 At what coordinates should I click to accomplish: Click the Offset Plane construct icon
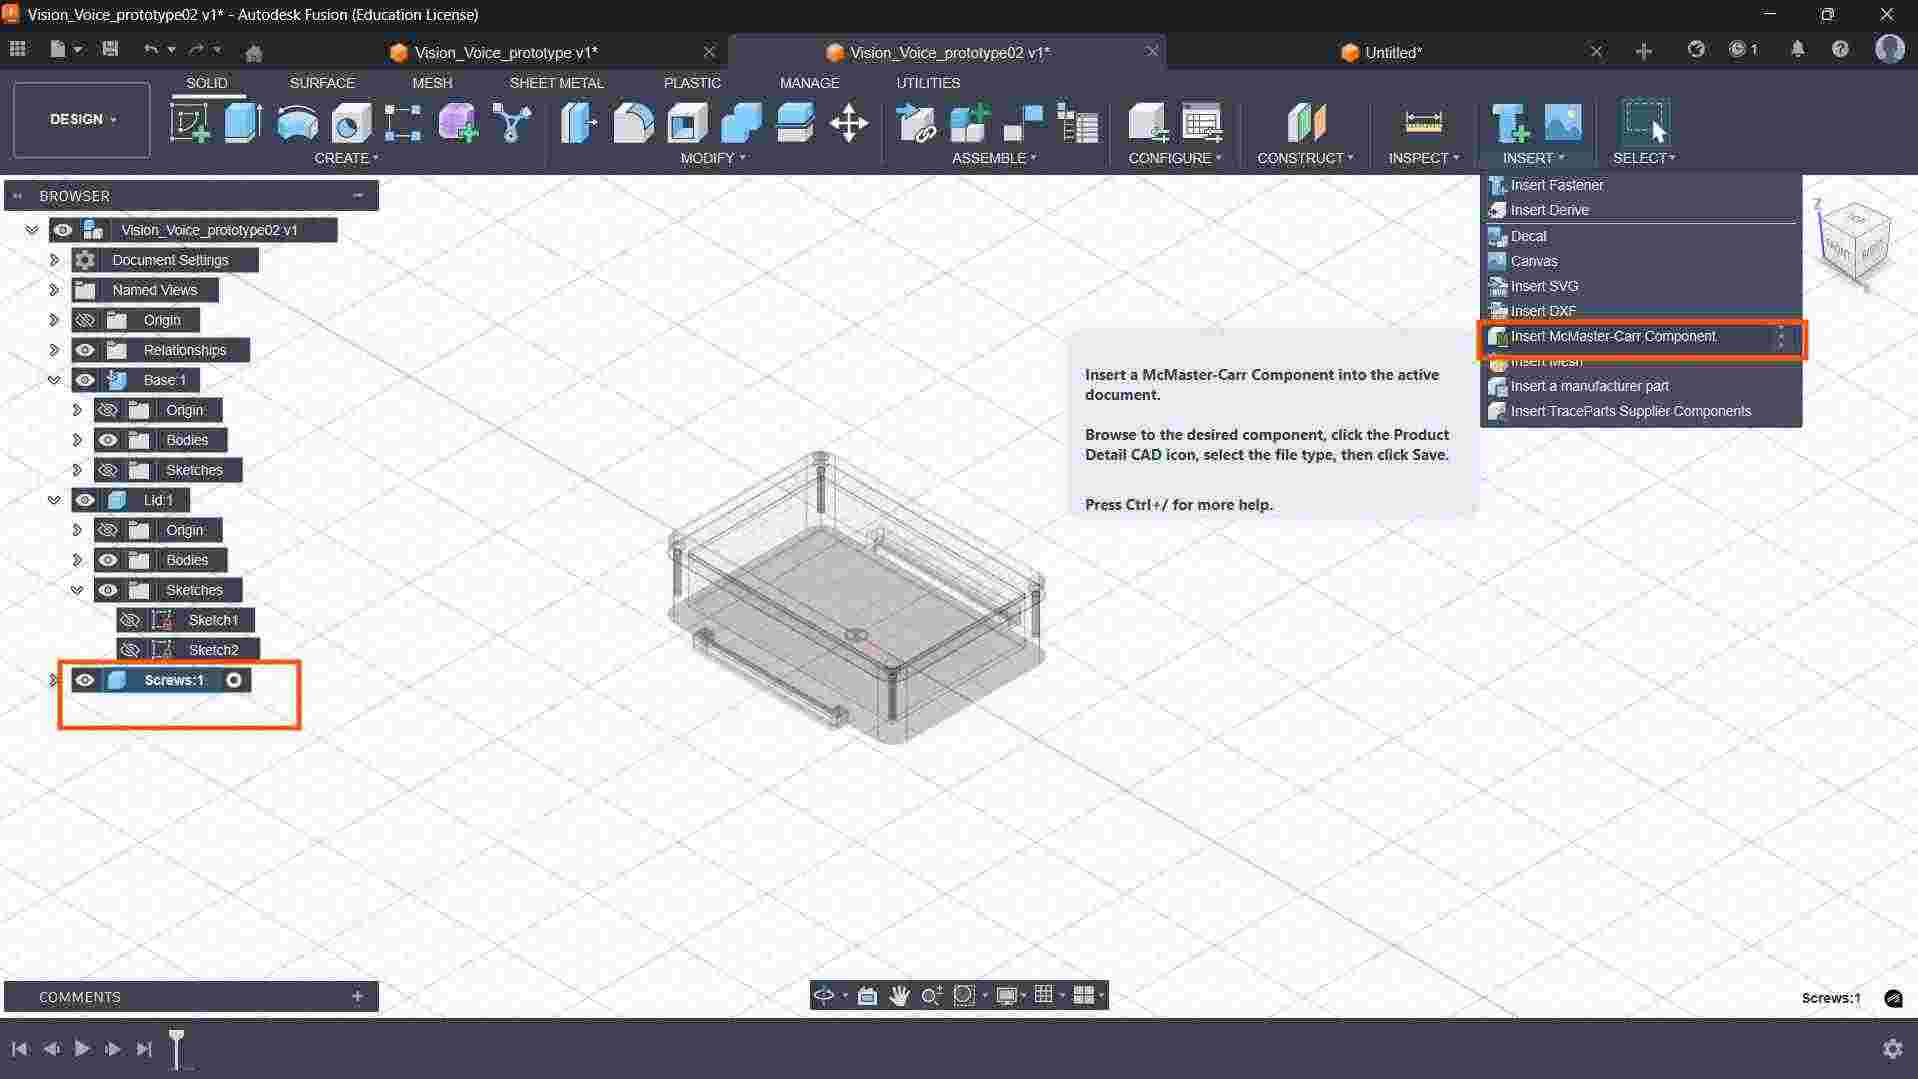pyautogui.click(x=1305, y=123)
